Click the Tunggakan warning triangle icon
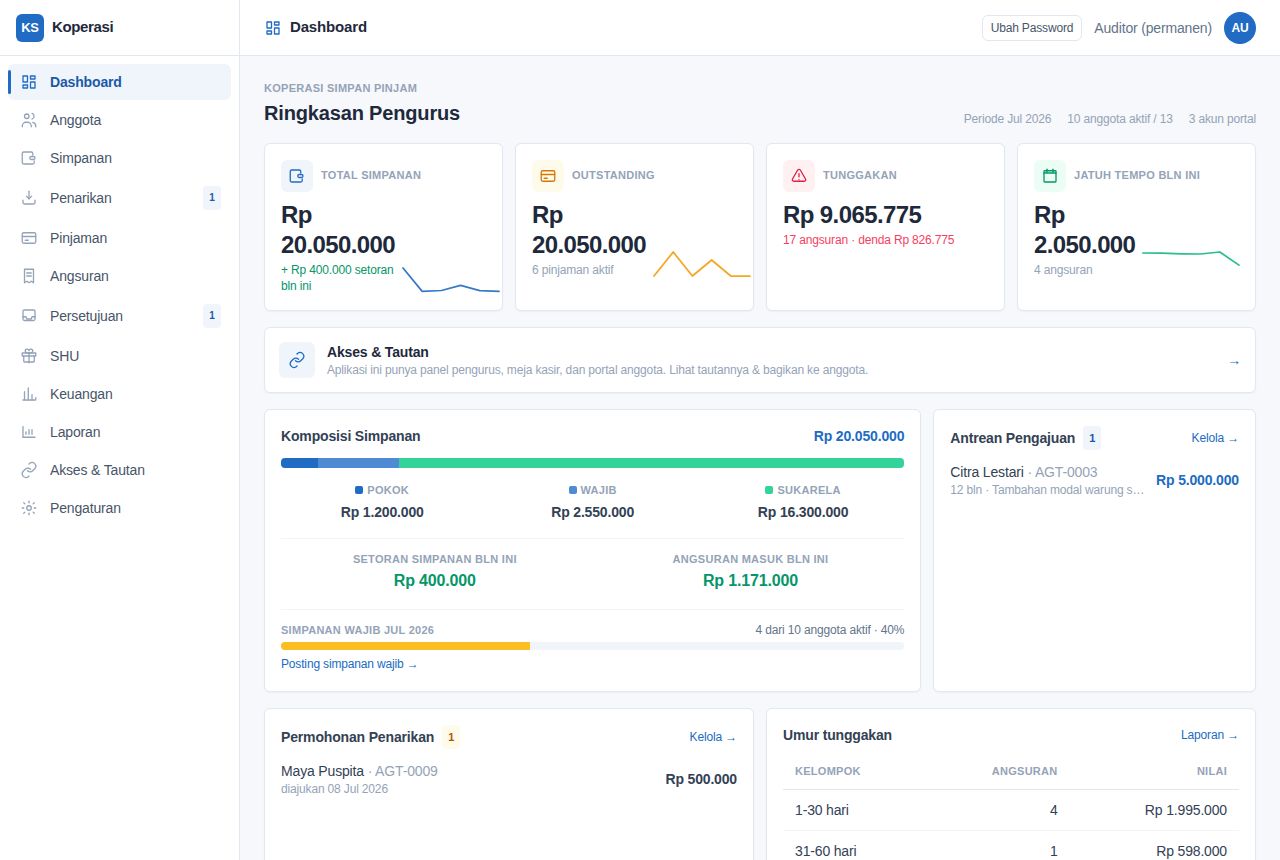1280x860 pixels. click(x=799, y=176)
